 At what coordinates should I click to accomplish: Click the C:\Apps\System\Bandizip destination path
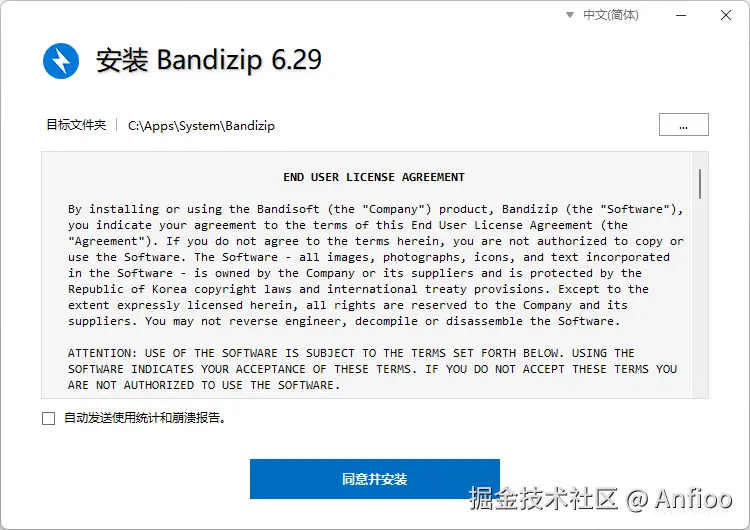[201, 126]
